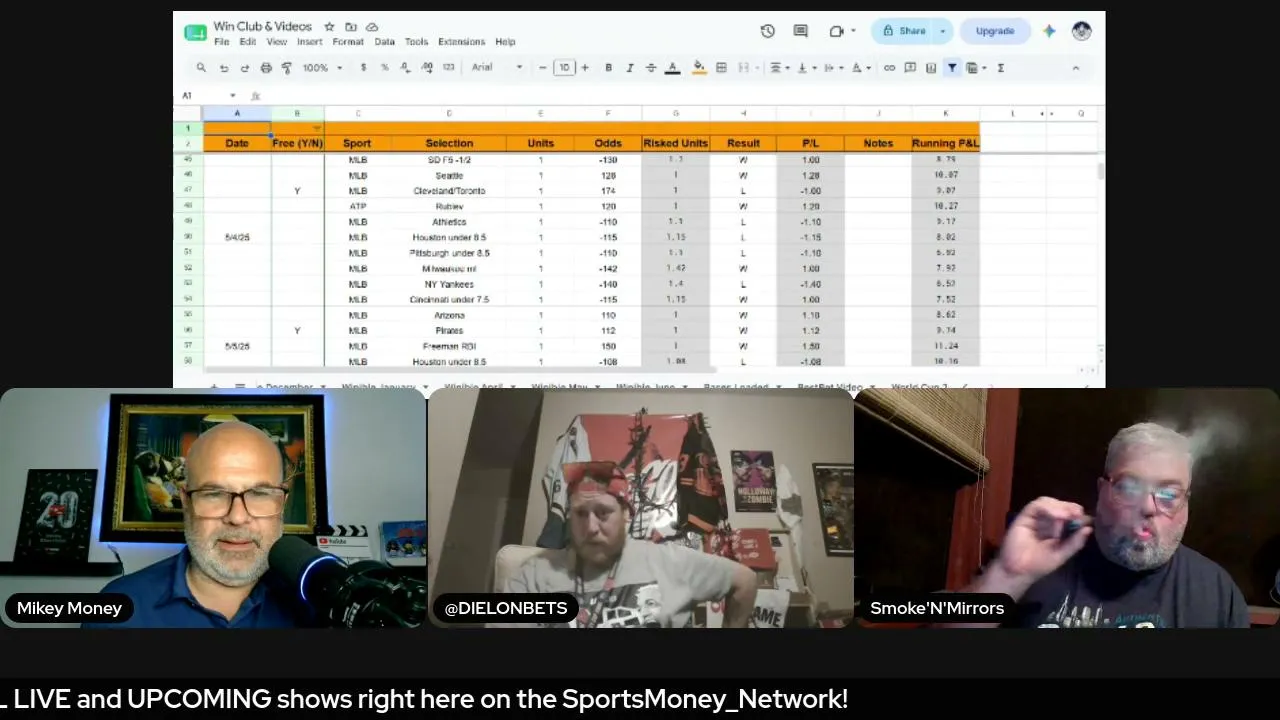Increase decimal places
This screenshot has height=720, width=1280.
click(x=427, y=68)
